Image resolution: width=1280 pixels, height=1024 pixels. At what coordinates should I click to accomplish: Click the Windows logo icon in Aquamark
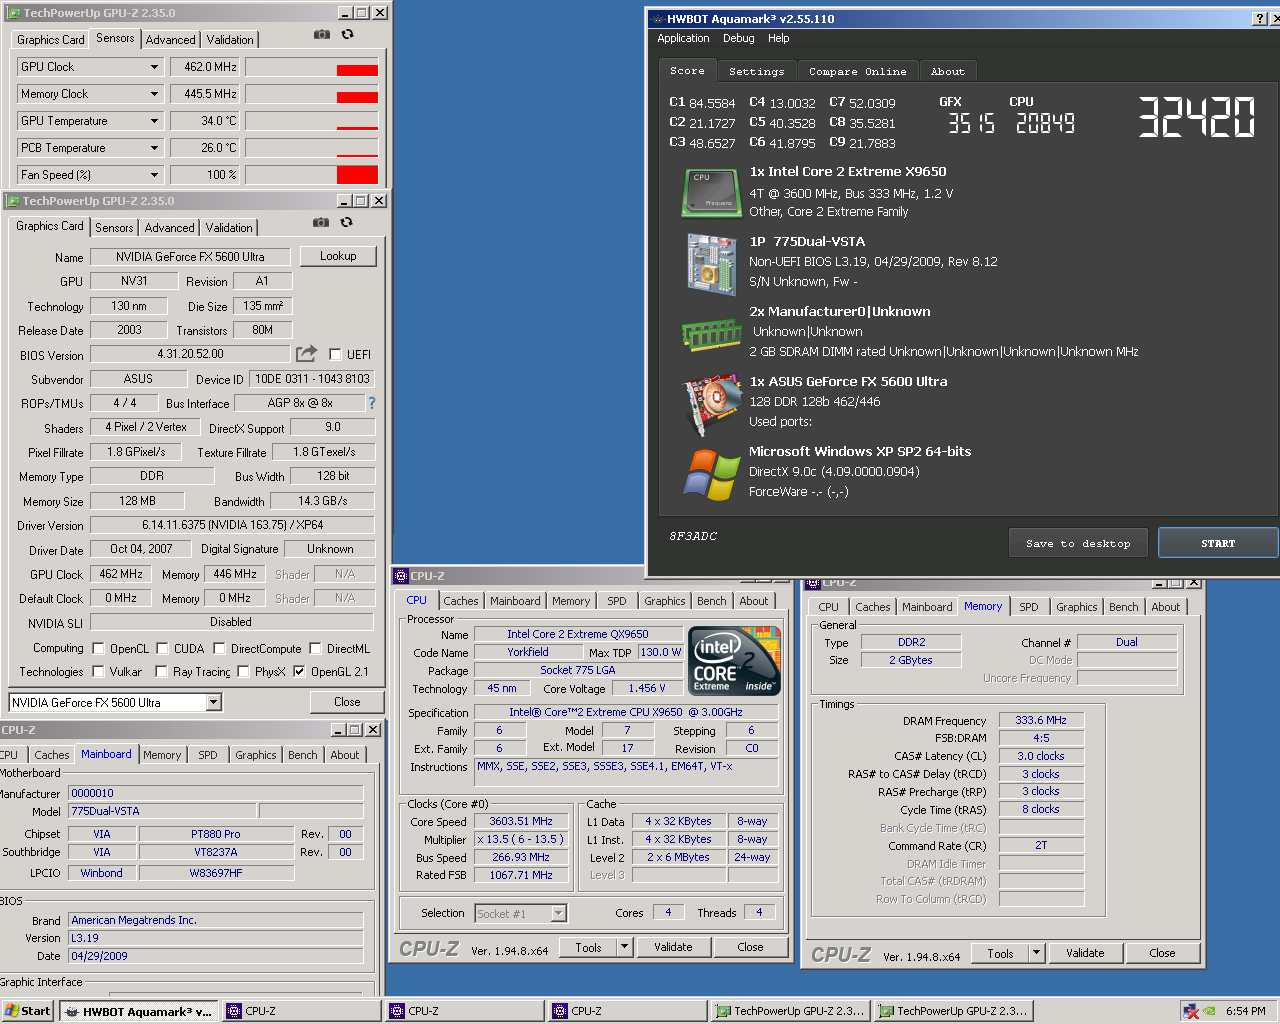[x=711, y=475]
